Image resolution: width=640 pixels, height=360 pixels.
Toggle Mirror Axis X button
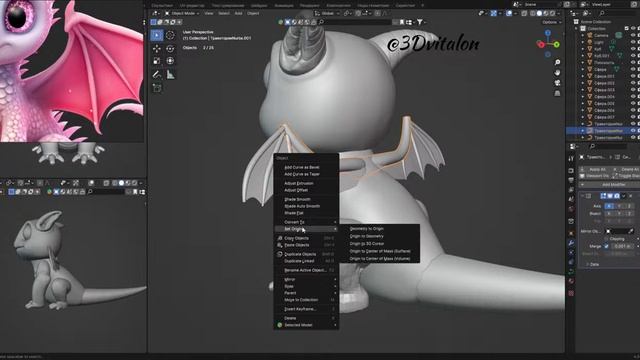click(x=609, y=206)
